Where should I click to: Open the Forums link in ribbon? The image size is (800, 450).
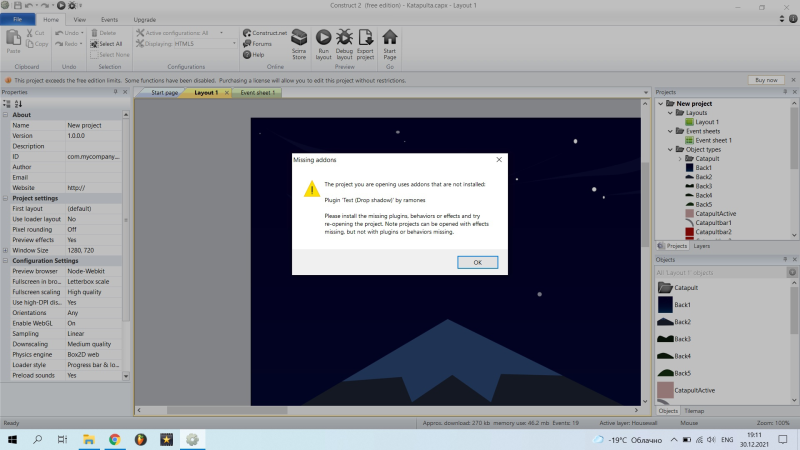coord(258,44)
